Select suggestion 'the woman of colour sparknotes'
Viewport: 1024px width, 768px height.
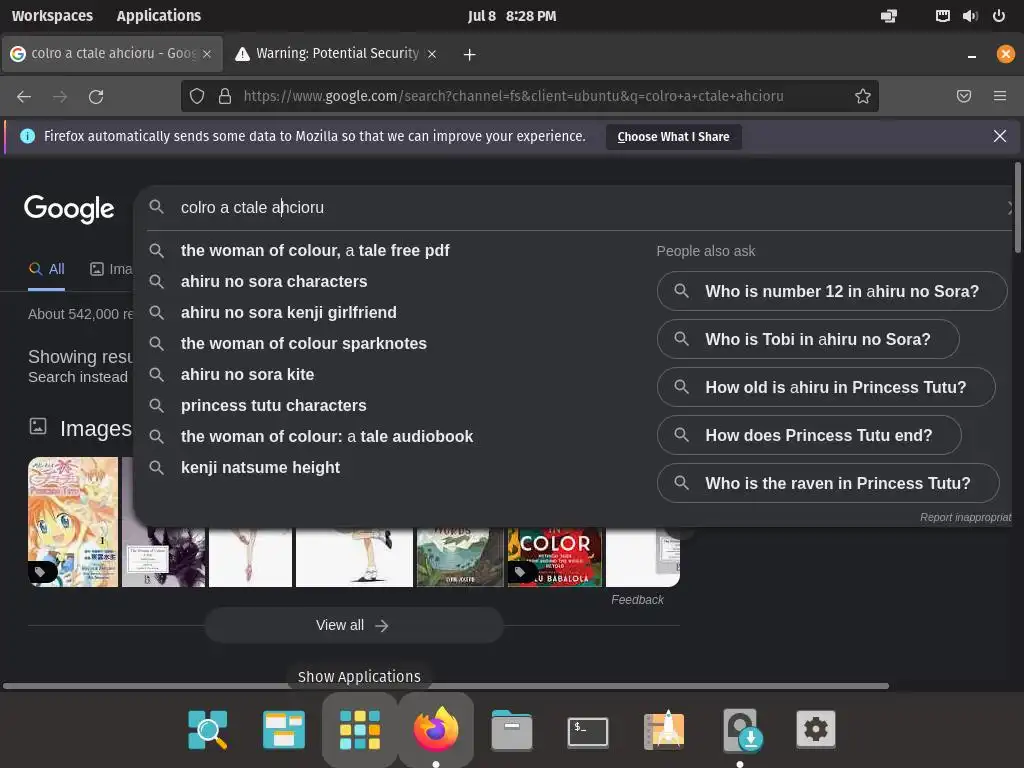(x=304, y=344)
